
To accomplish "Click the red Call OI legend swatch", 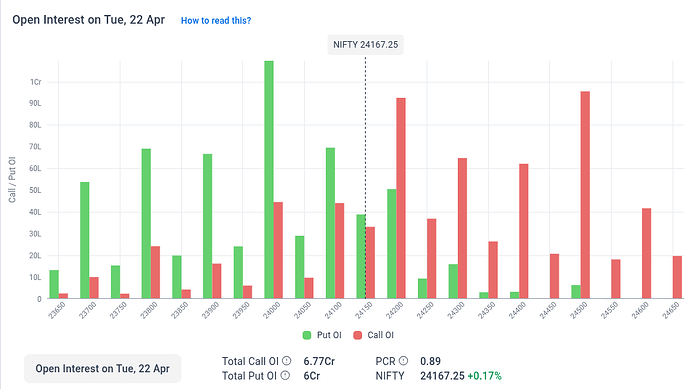I will [358, 335].
